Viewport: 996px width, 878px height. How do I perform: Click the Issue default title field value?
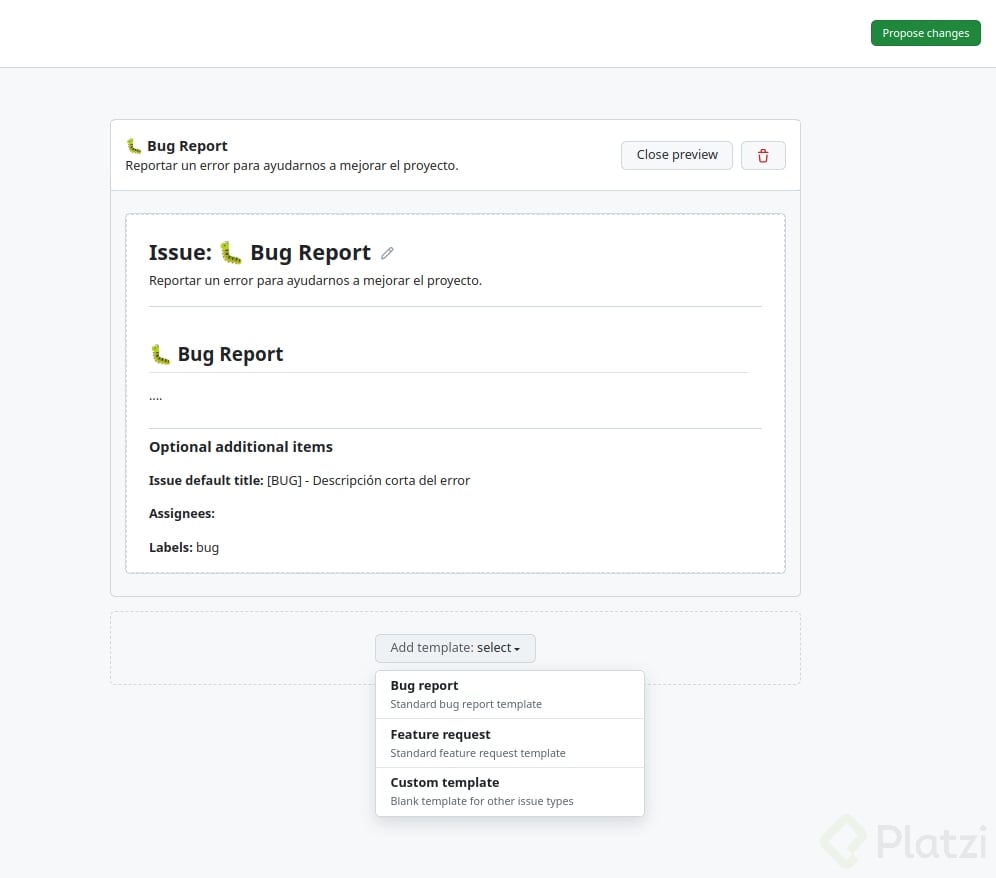pyautogui.click(x=368, y=481)
